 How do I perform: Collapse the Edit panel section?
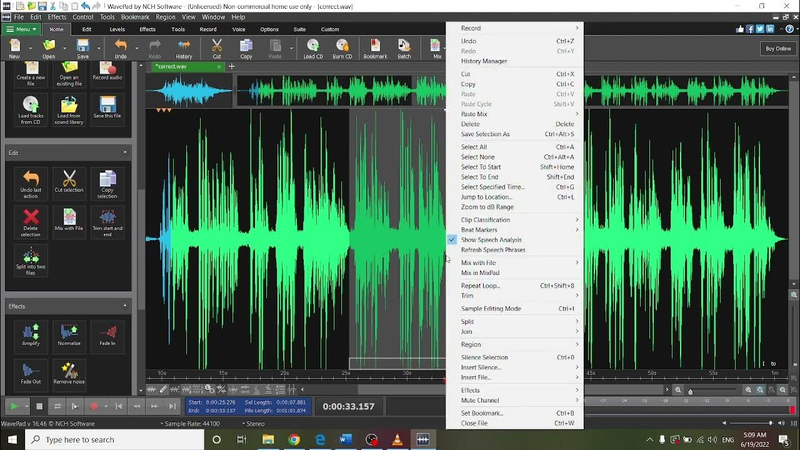tap(125, 152)
